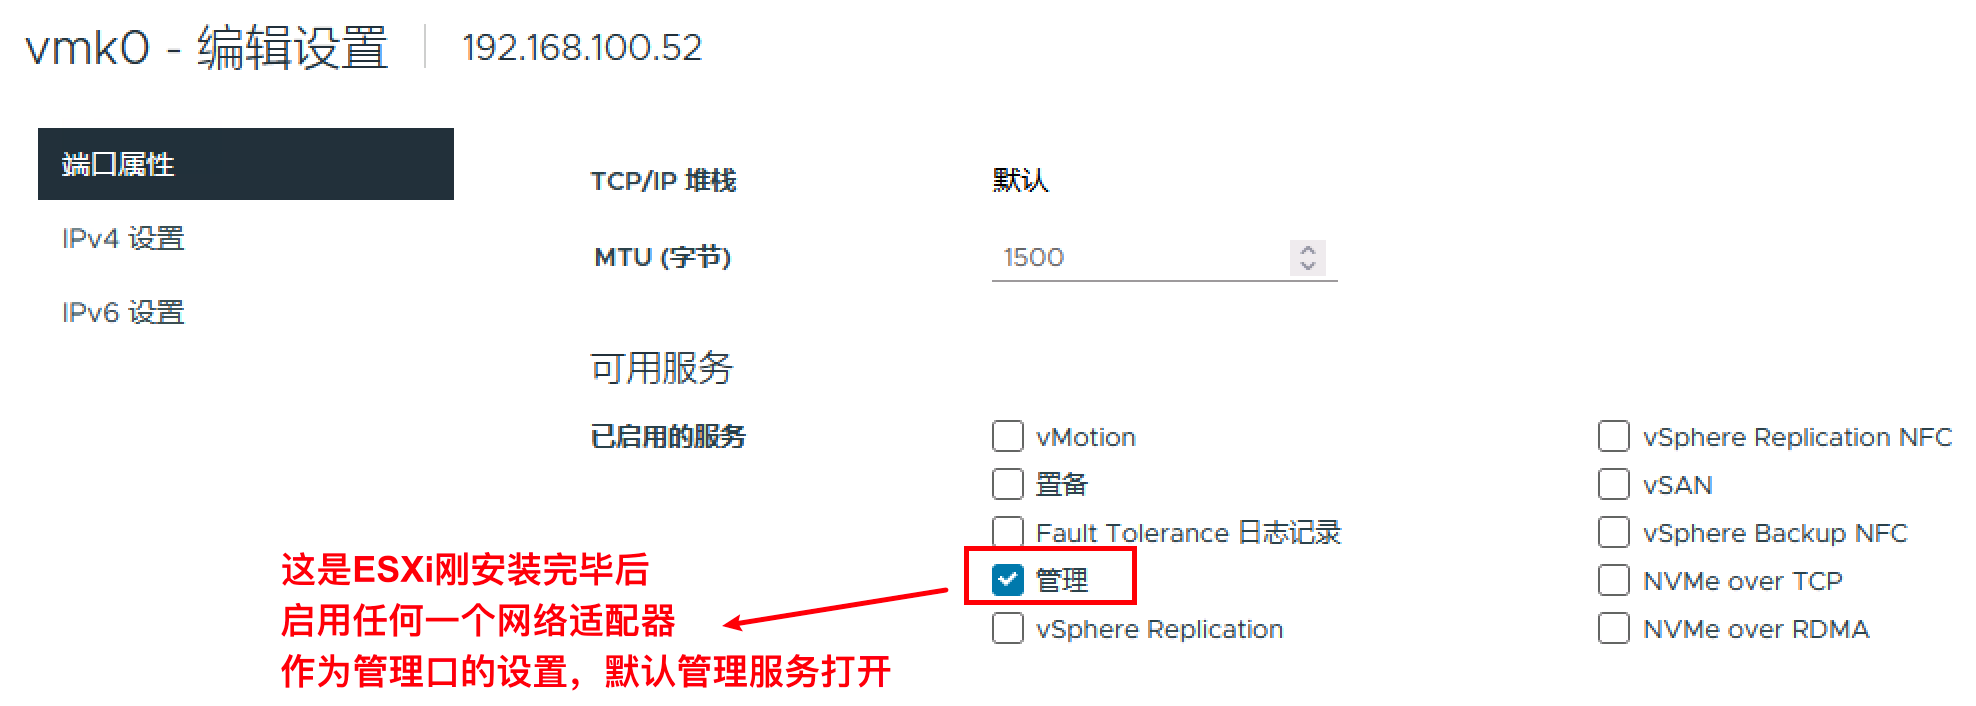Uncheck the 管理 management service
1976x706 pixels.
tap(1008, 580)
